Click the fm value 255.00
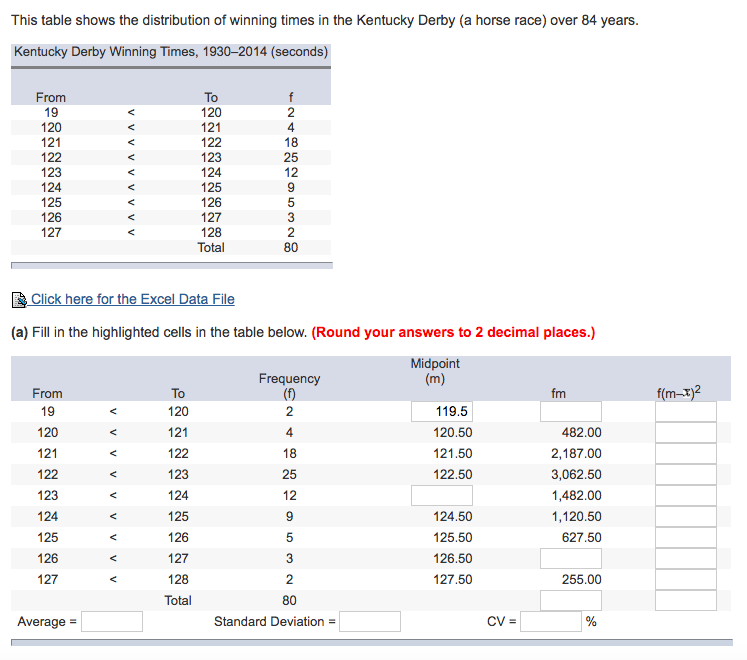This screenshot has width=747, height=660. tap(581, 579)
